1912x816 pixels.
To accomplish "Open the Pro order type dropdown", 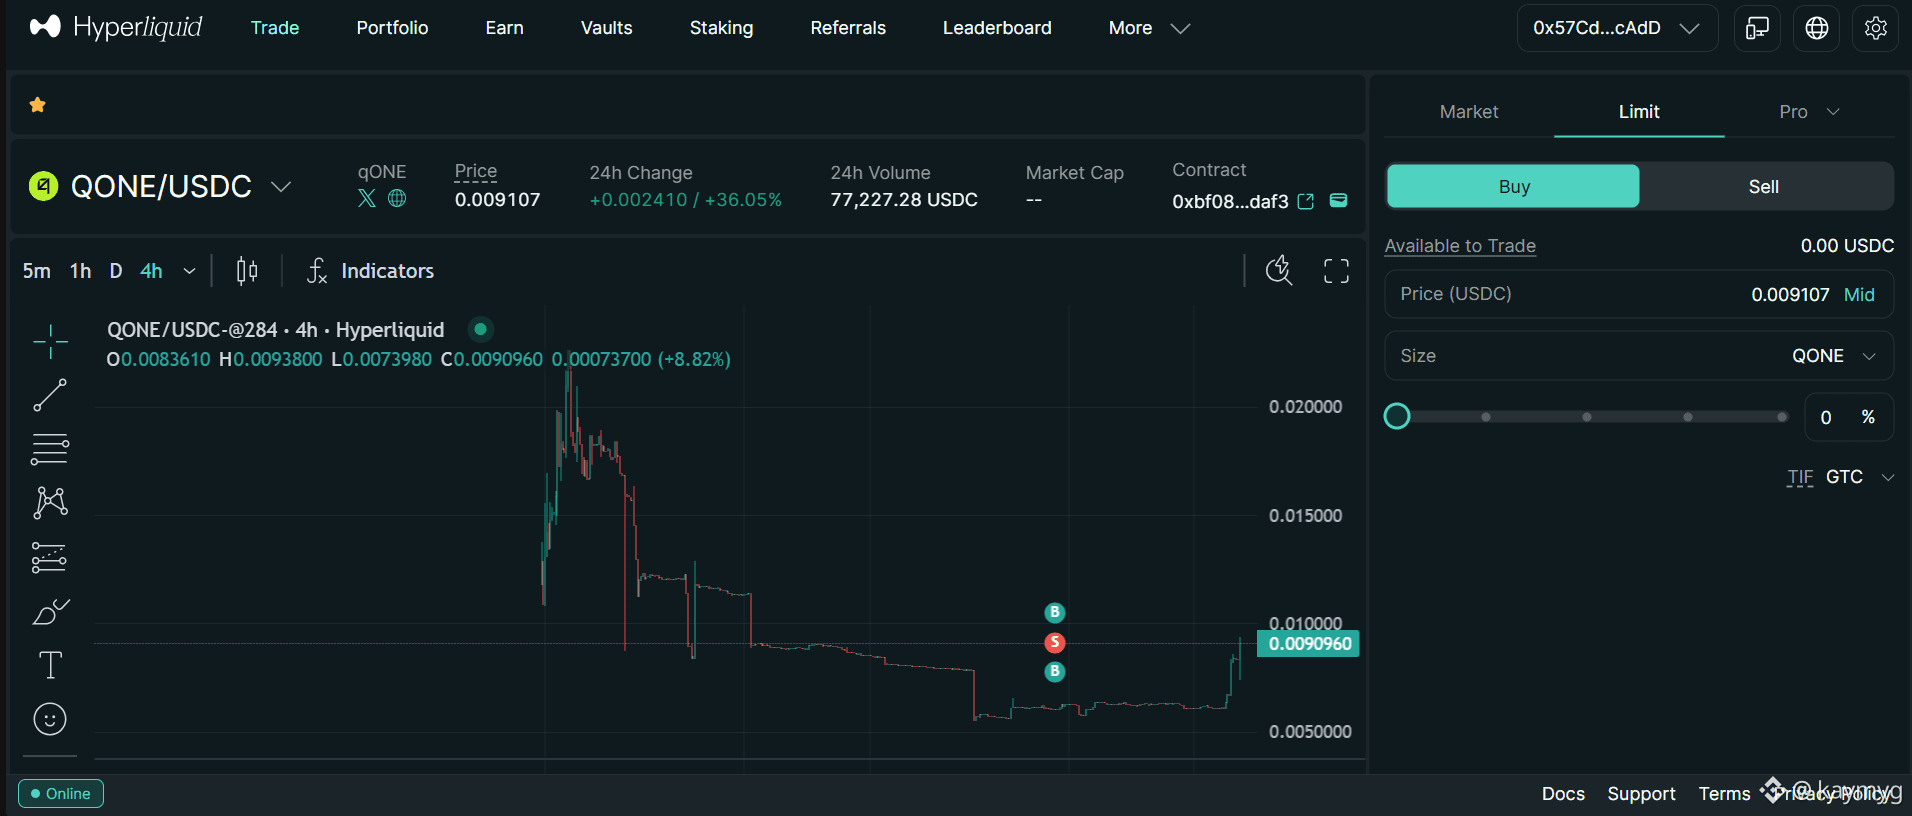I will 1809,112.
